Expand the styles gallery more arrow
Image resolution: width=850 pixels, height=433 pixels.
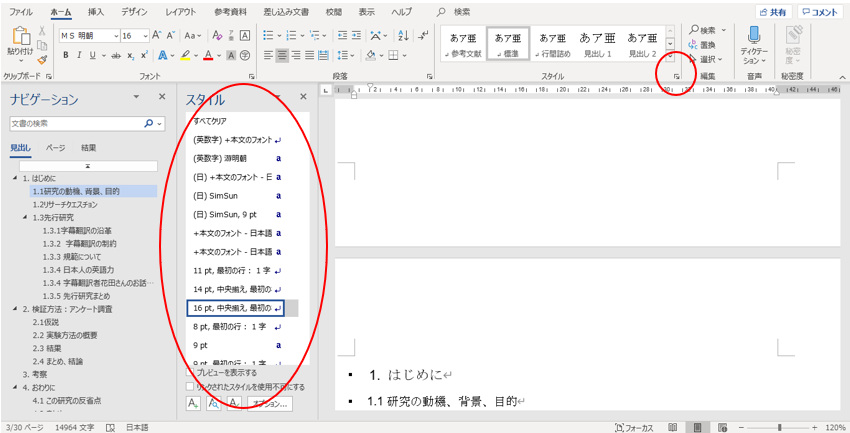pos(670,56)
